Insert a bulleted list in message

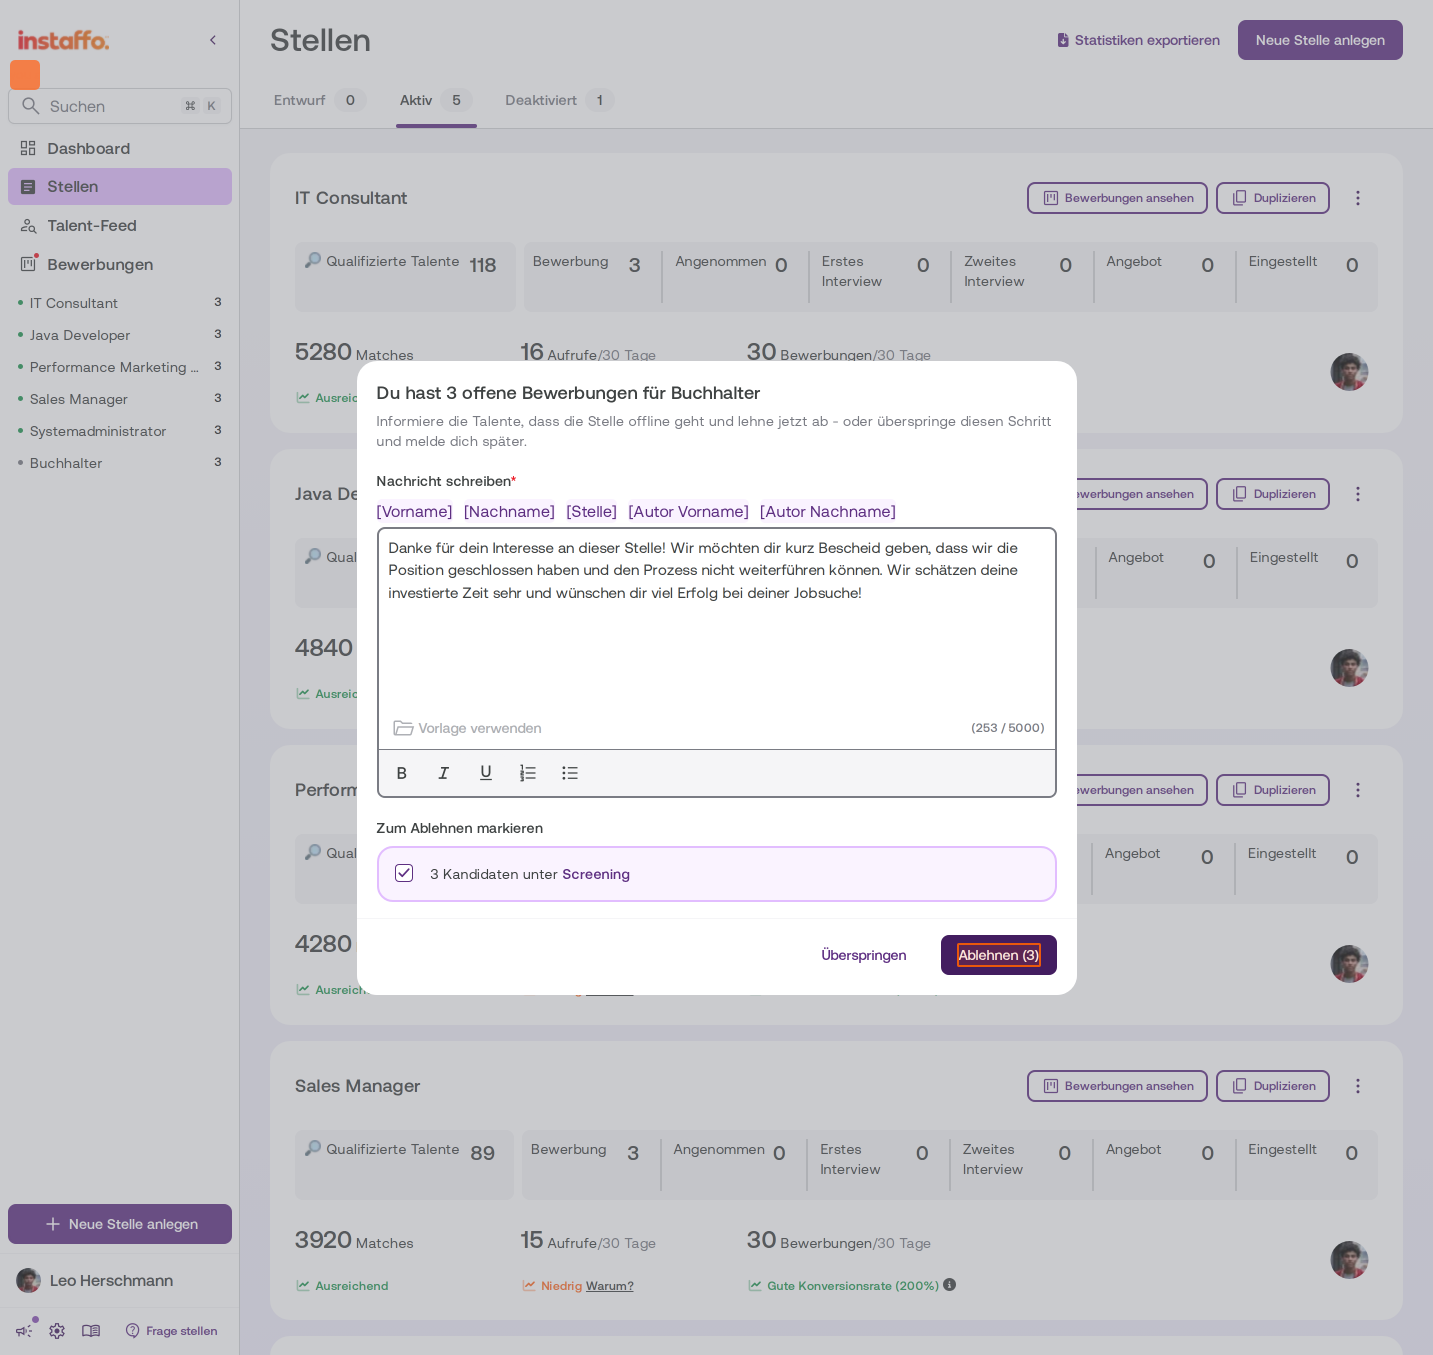[570, 773]
